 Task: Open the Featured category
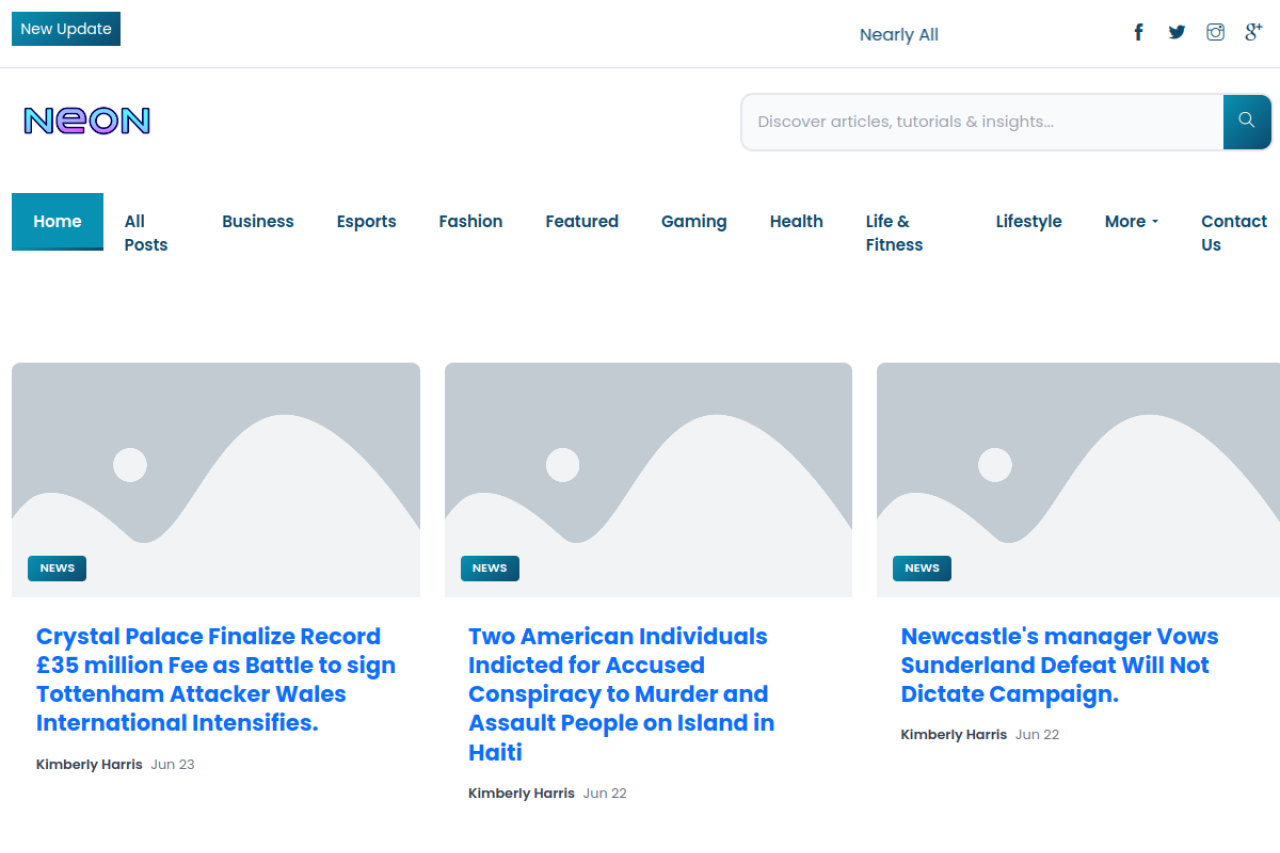(582, 222)
